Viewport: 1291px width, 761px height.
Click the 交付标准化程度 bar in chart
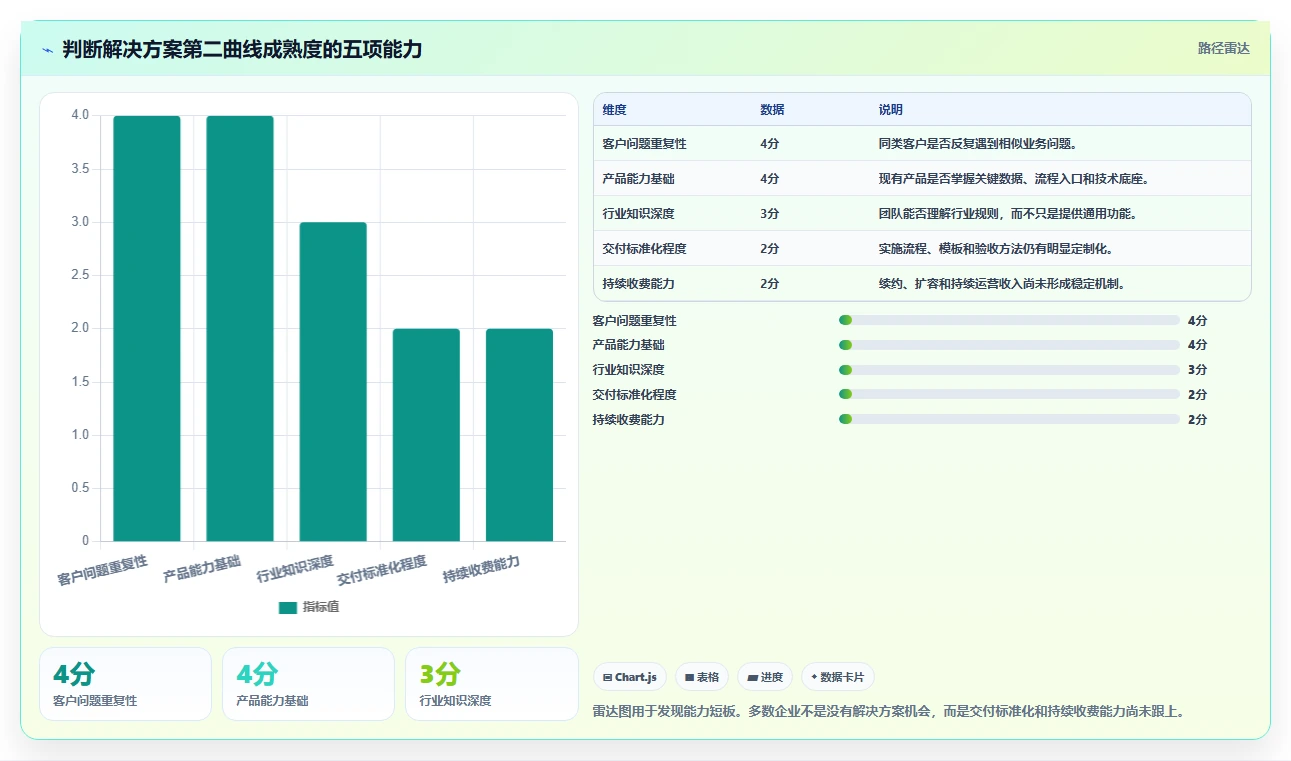426,435
